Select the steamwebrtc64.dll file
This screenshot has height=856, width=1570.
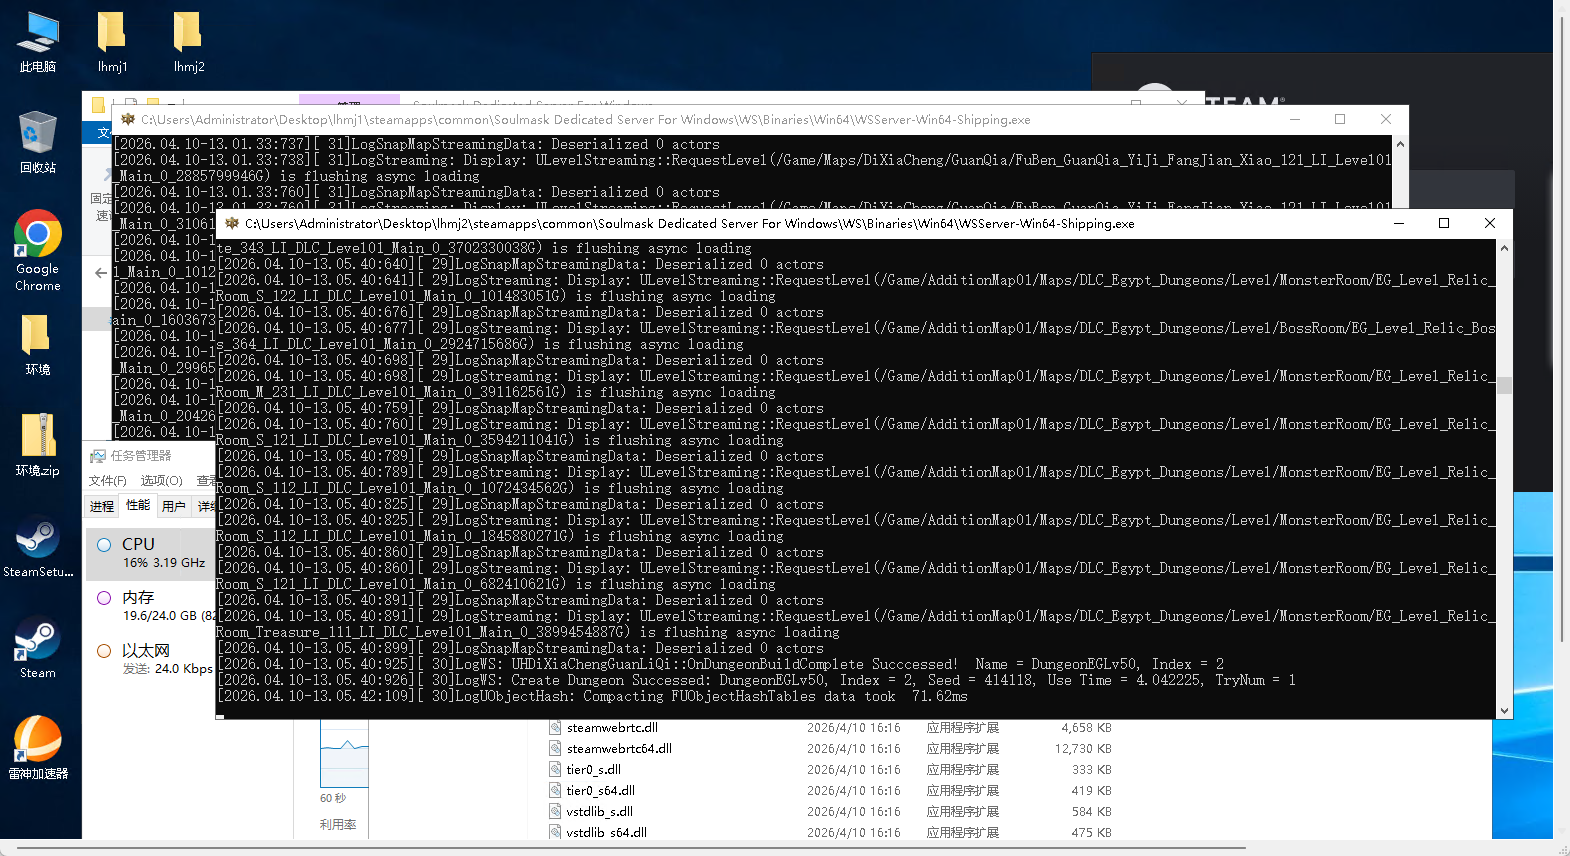pyautogui.click(x=618, y=749)
